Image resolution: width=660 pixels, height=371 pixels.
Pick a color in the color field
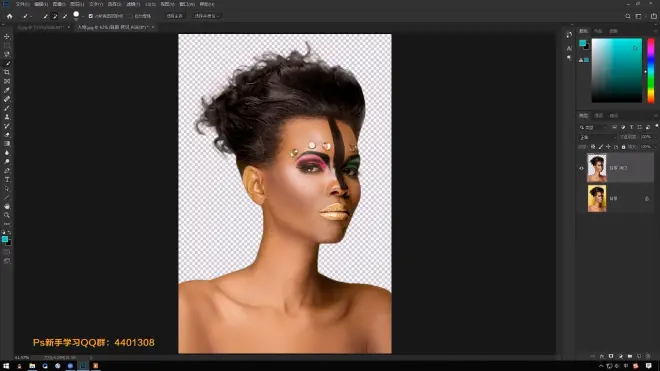(617, 70)
